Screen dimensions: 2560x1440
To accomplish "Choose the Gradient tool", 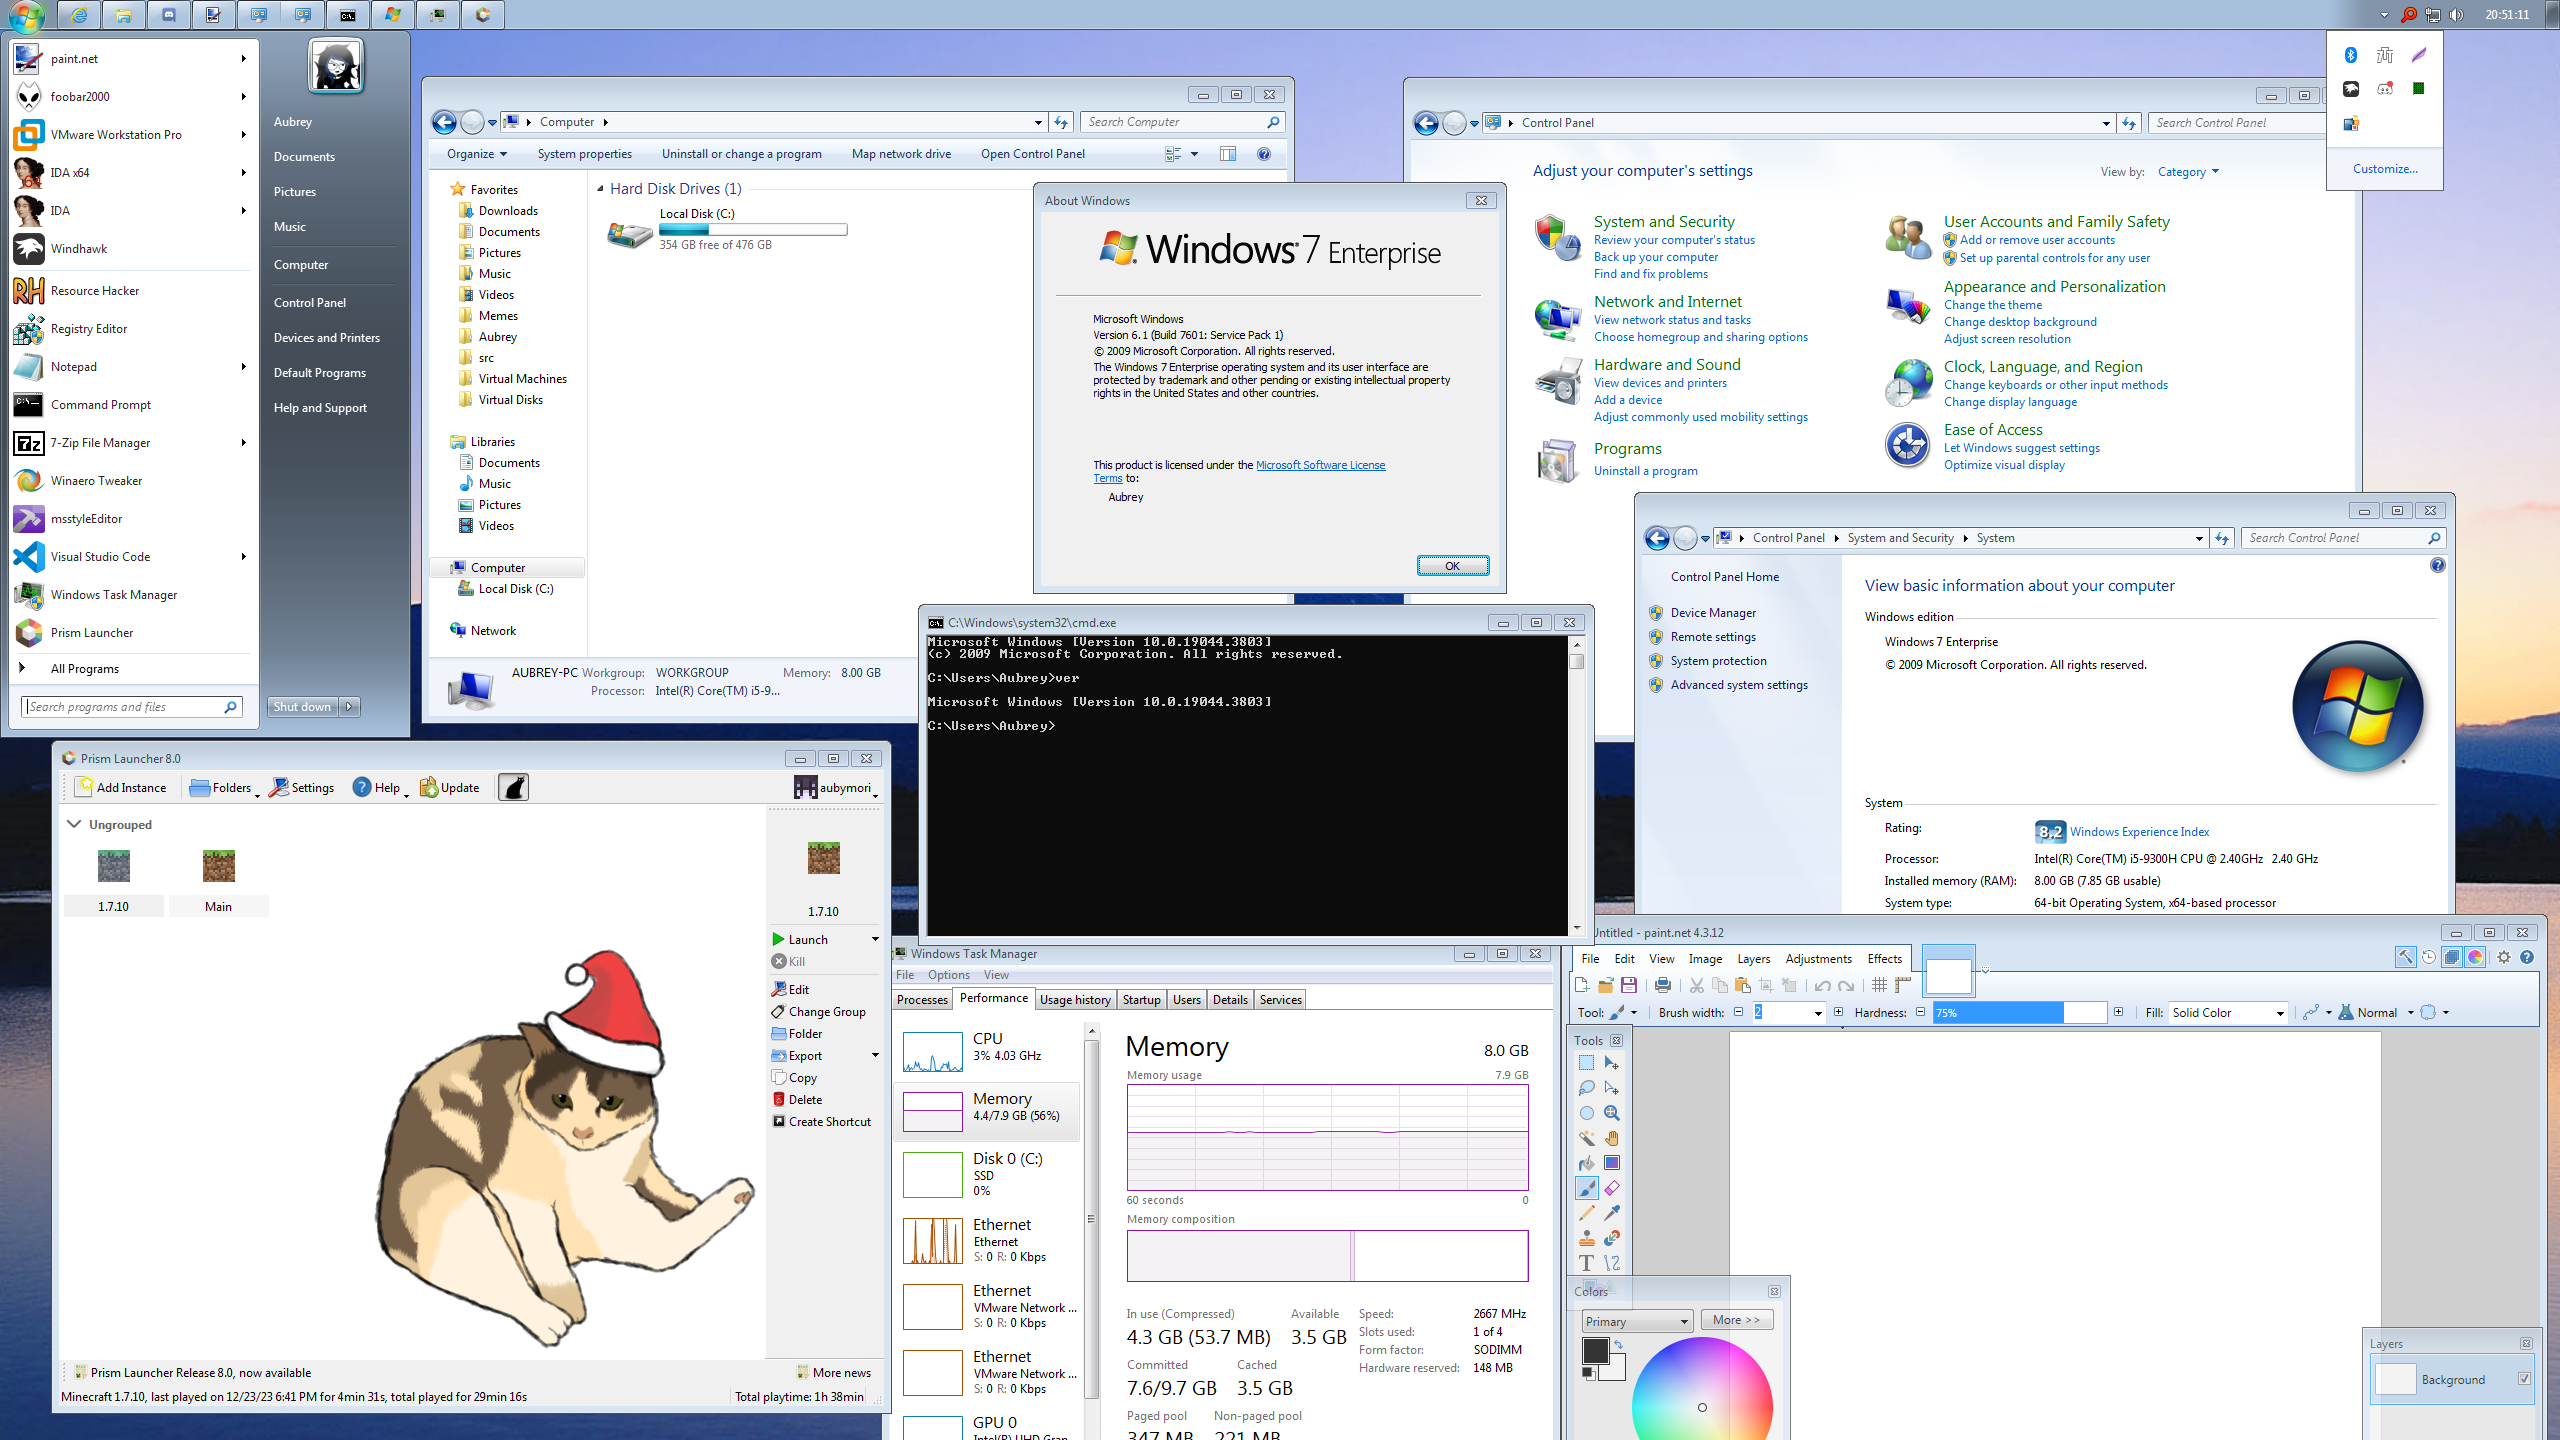I will (x=1612, y=1163).
